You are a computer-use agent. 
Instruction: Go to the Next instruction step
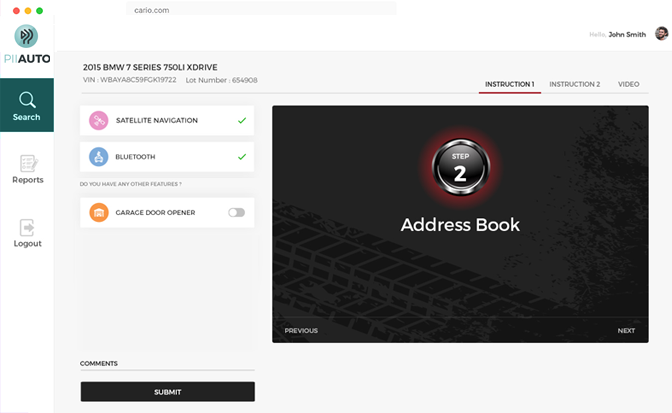point(626,331)
